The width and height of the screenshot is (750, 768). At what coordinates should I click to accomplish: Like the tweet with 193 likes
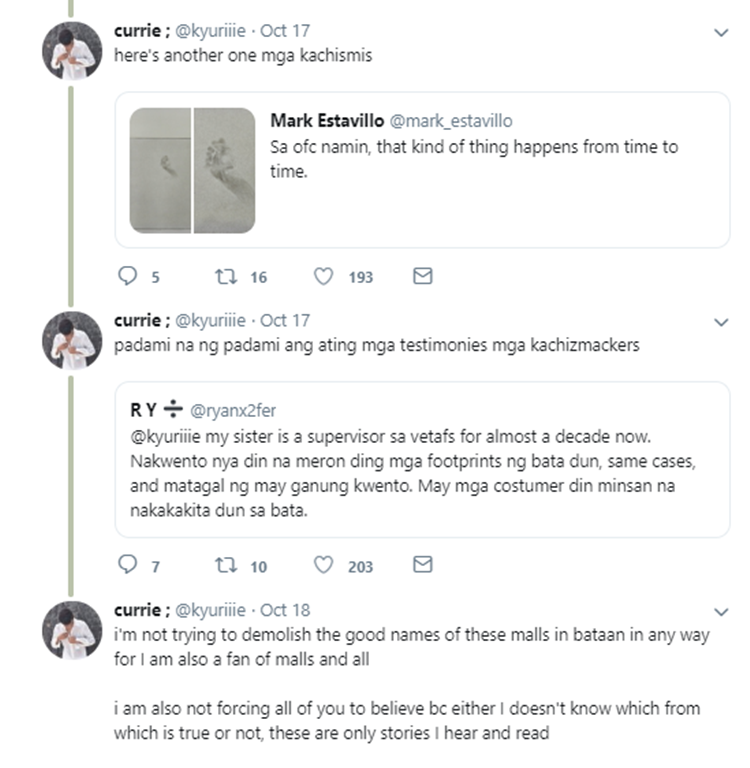pos(323,276)
